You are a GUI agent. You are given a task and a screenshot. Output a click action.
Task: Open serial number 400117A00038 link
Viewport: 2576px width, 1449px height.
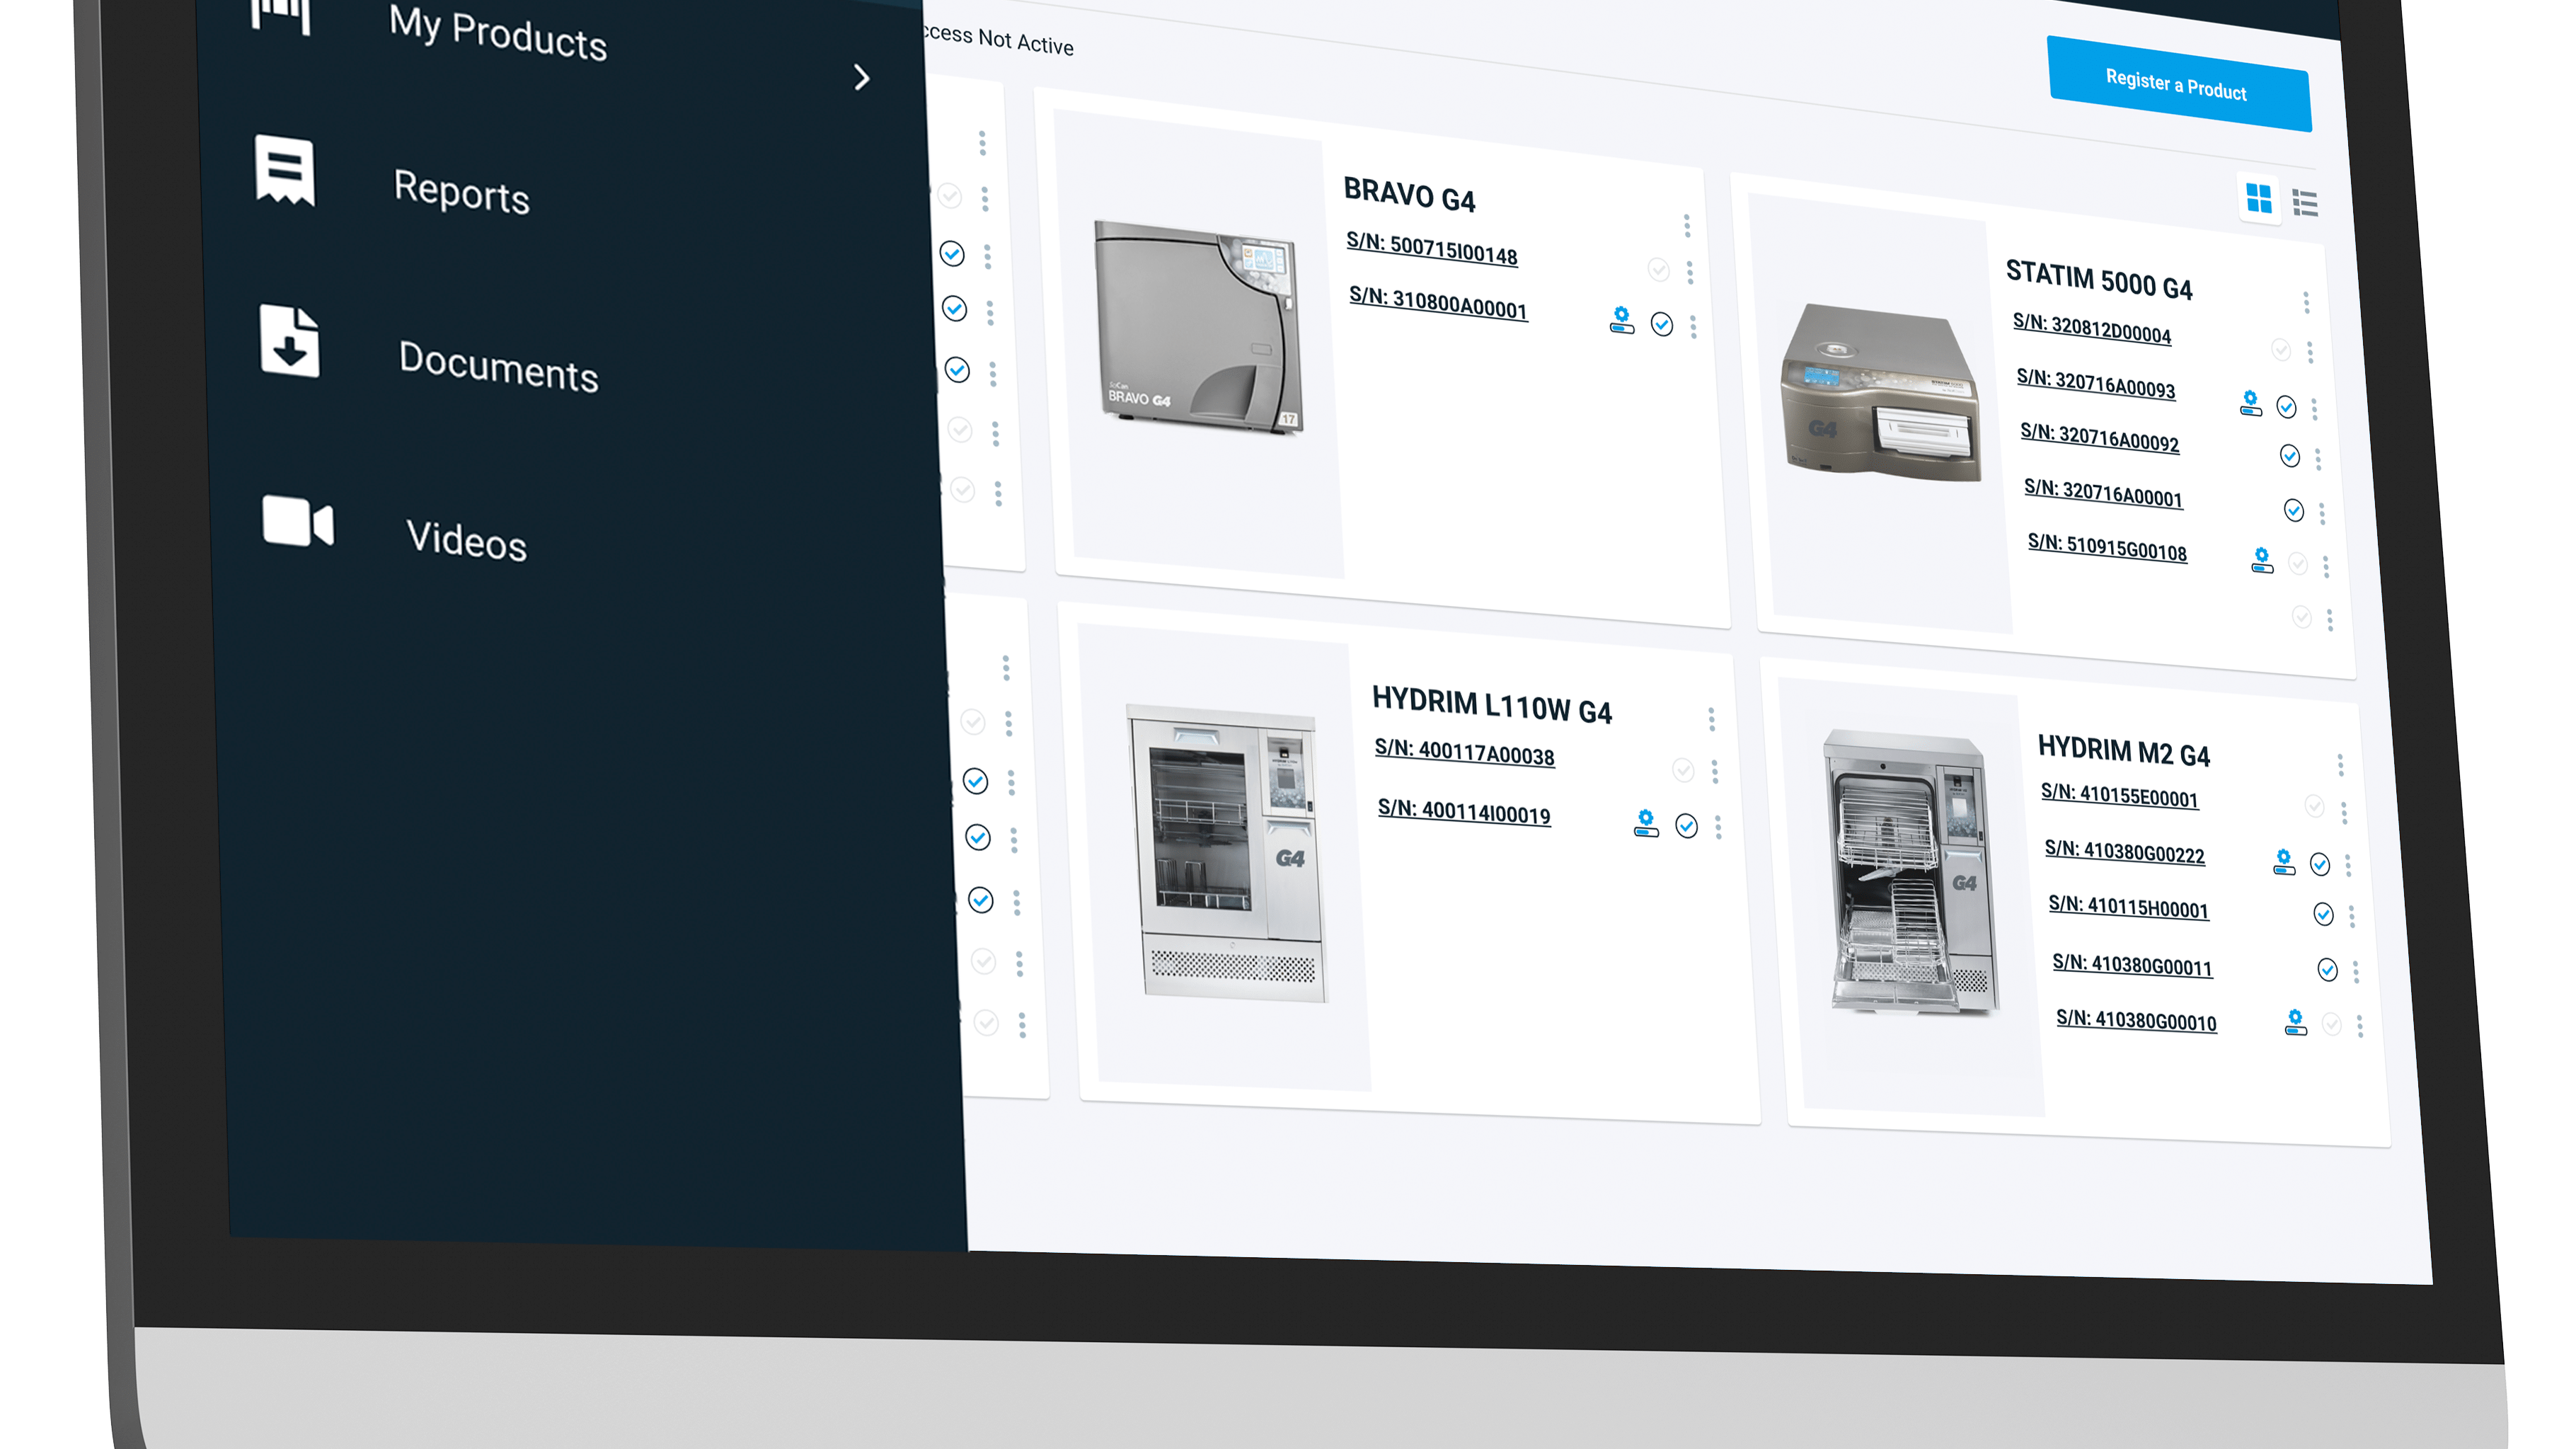[x=1464, y=752]
